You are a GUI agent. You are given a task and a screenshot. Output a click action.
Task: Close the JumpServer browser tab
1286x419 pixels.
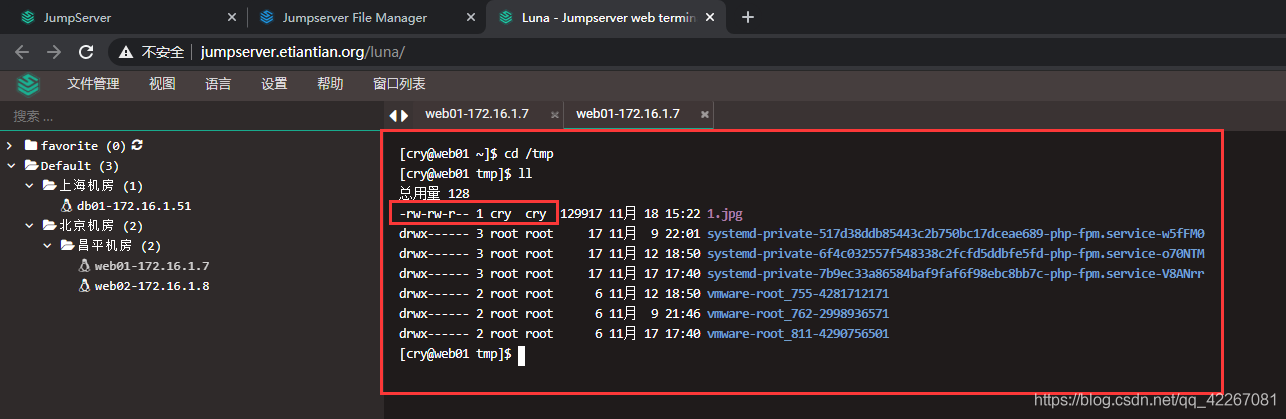232,17
